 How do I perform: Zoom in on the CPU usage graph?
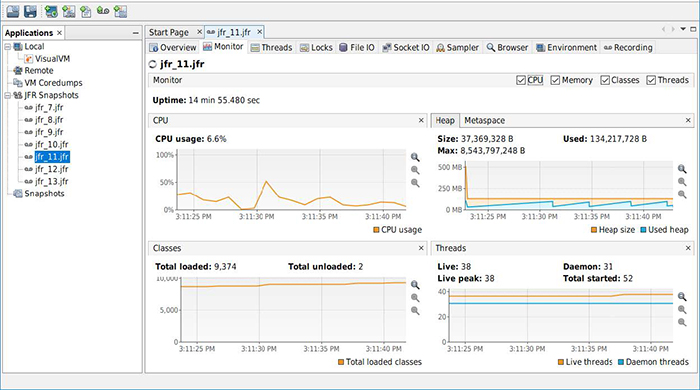pos(415,157)
